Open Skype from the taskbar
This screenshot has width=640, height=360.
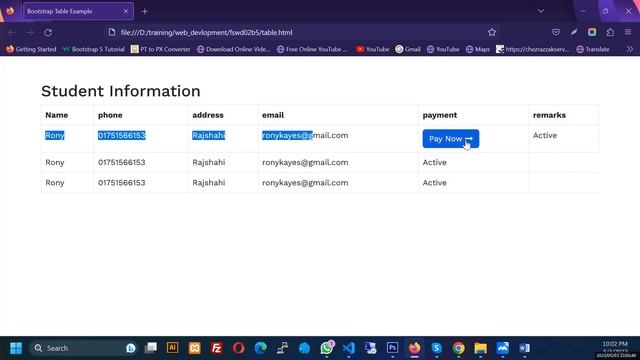436,348
